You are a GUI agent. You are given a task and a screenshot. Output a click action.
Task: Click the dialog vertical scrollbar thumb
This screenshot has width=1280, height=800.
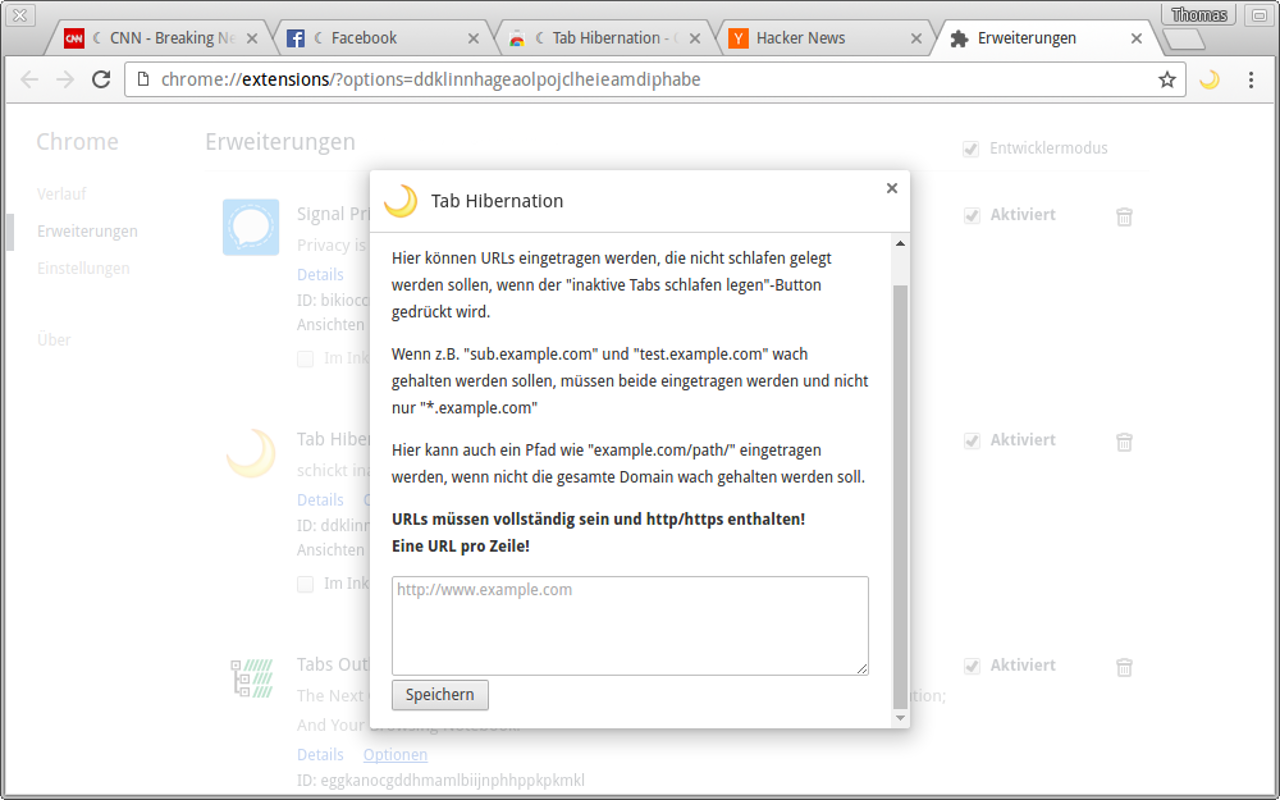tap(900, 495)
